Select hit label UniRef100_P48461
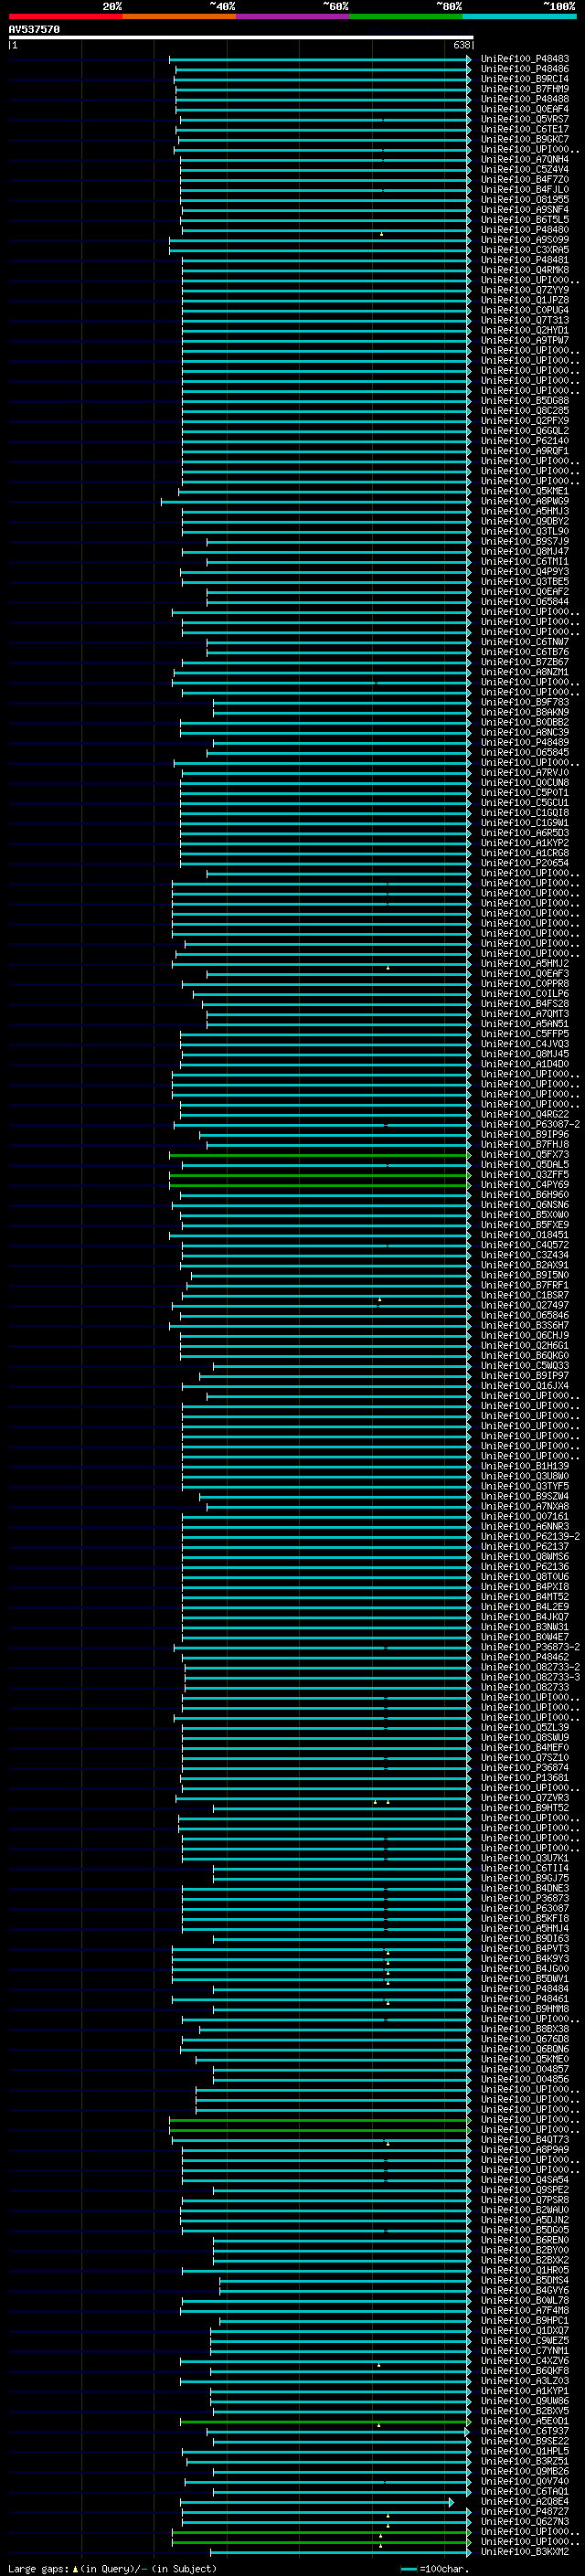585x2576 pixels. click(525, 1999)
